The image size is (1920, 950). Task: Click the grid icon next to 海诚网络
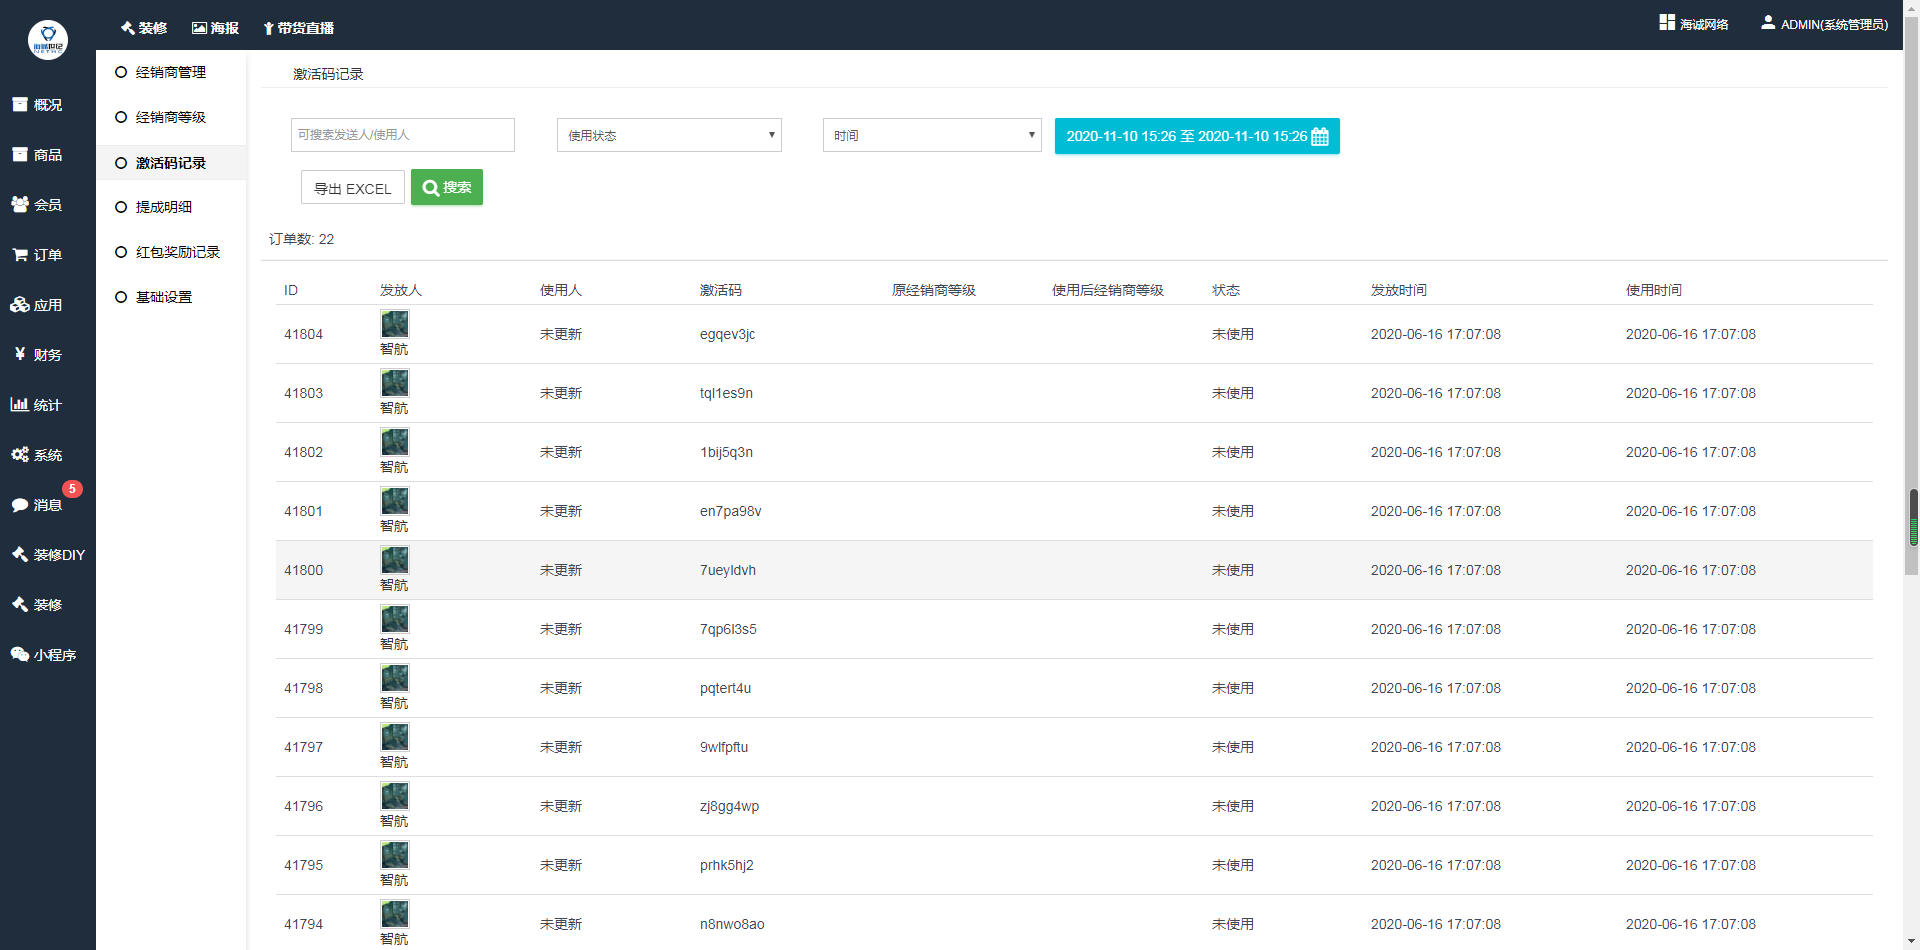click(1667, 22)
